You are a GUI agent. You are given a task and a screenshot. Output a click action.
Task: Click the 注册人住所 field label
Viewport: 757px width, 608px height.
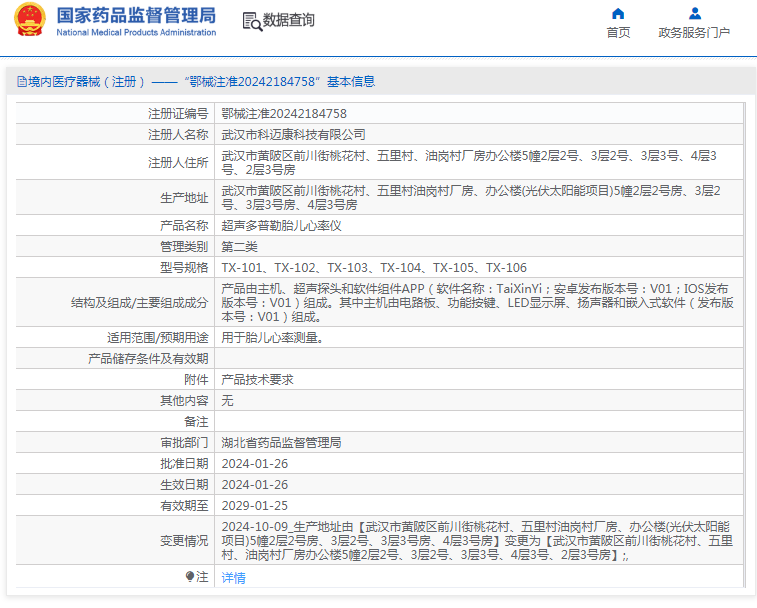178,162
